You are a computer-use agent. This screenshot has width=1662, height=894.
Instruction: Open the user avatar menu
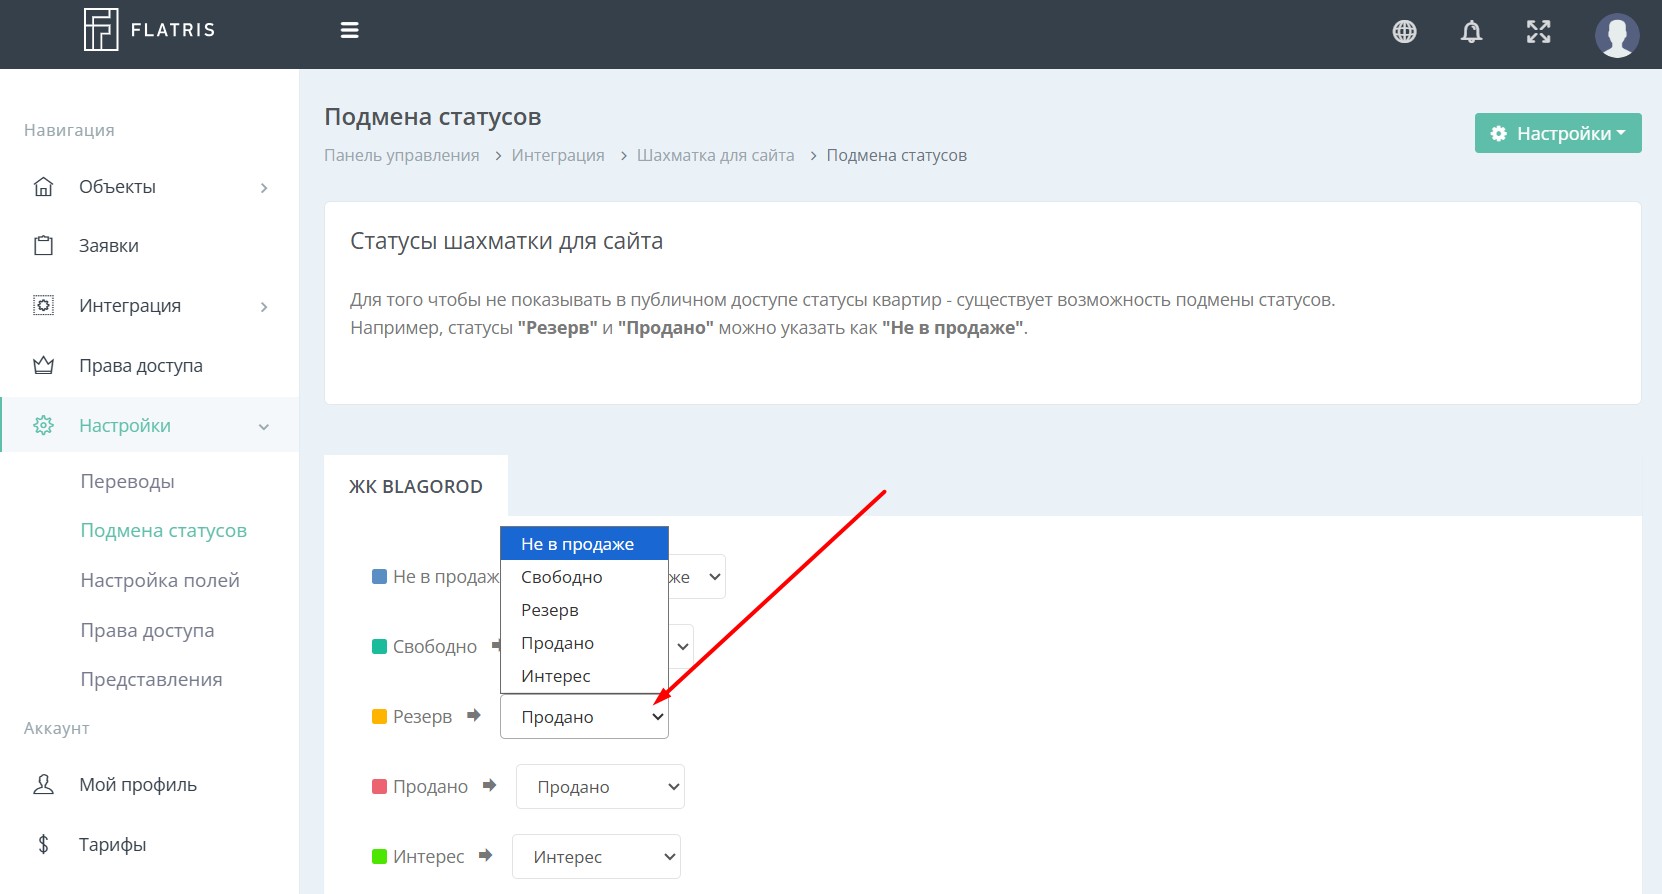tap(1616, 35)
